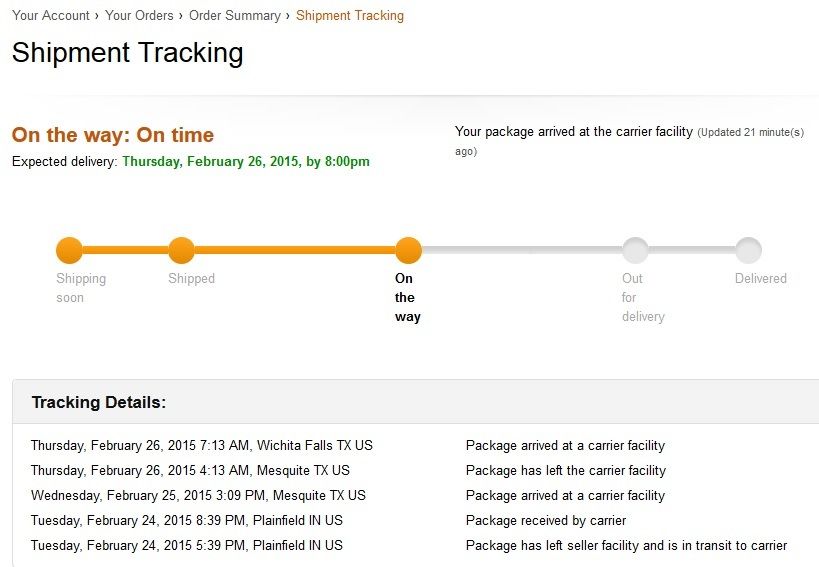
Task: Select the Shipped progress circle
Action: [181, 250]
